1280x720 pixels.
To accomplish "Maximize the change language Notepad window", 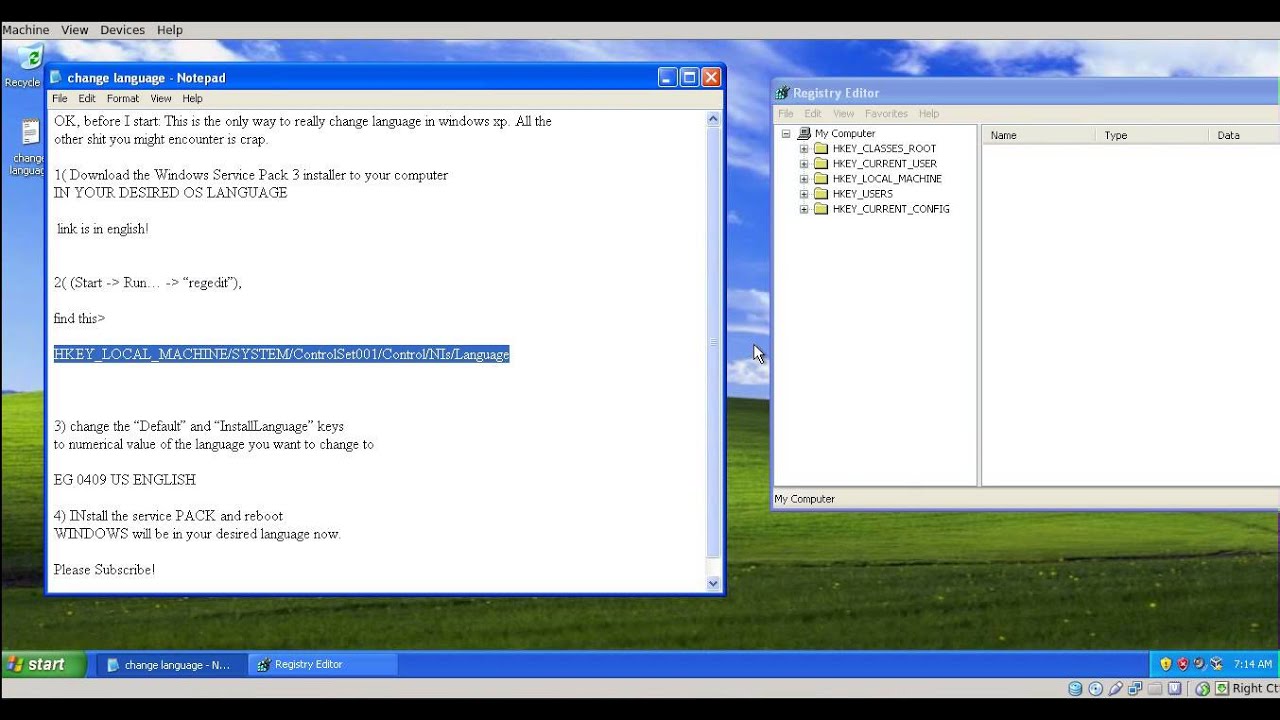I will click(689, 77).
